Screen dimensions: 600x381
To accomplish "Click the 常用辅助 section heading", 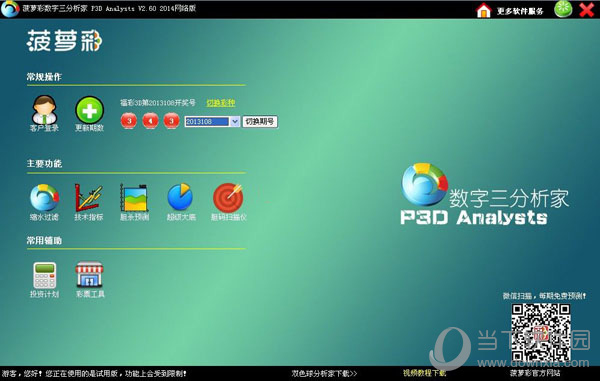I will click(44, 241).
